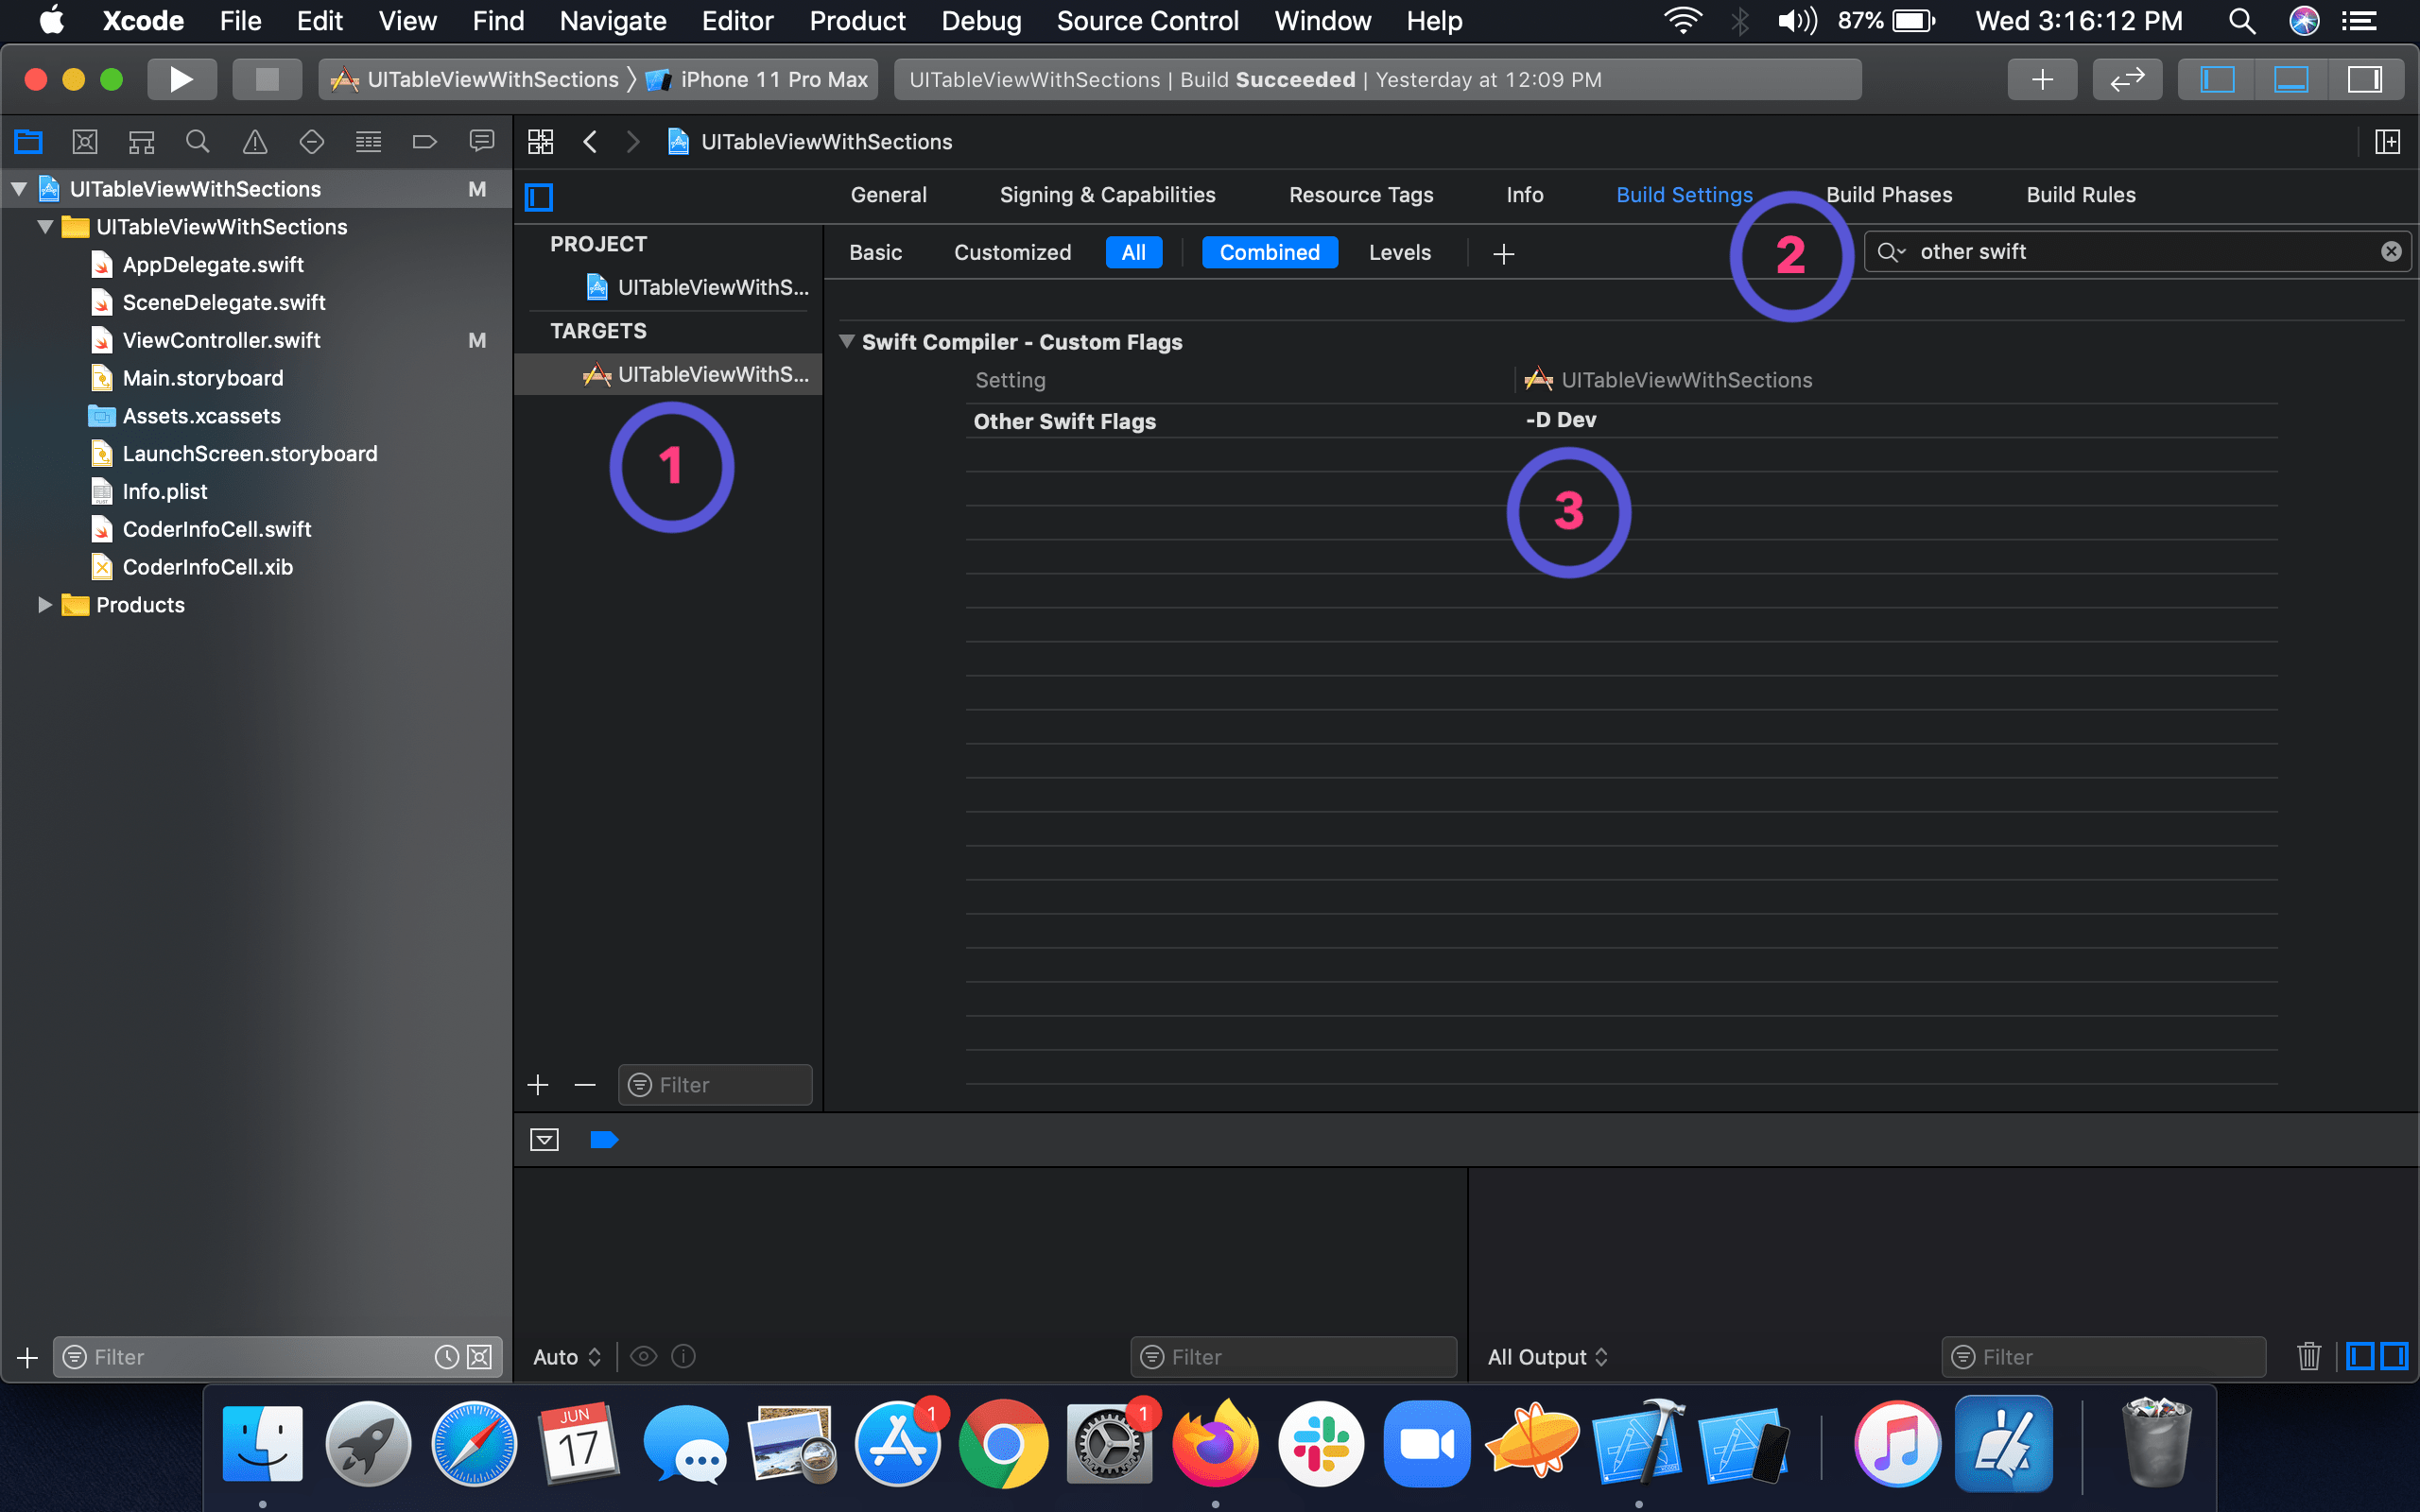The width and height of the screenshot is (2420, 1512).
Task: Select the Test navigator diamond icon
Action: click(x=311, y=141)
